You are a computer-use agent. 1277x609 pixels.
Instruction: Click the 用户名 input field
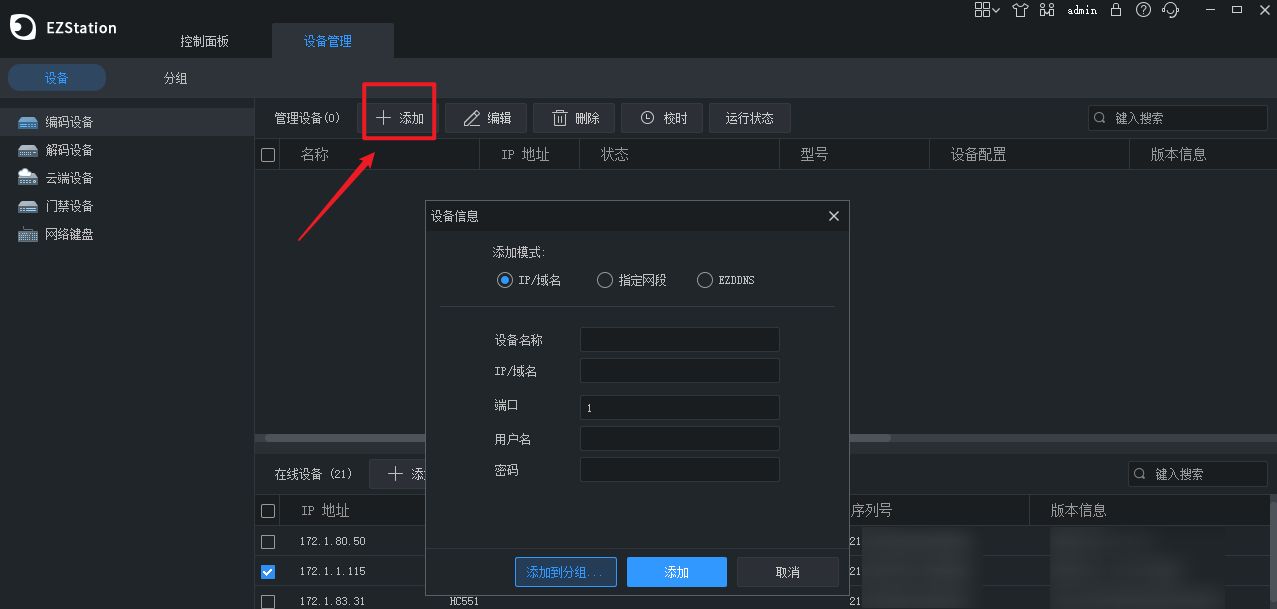[679, 438]
